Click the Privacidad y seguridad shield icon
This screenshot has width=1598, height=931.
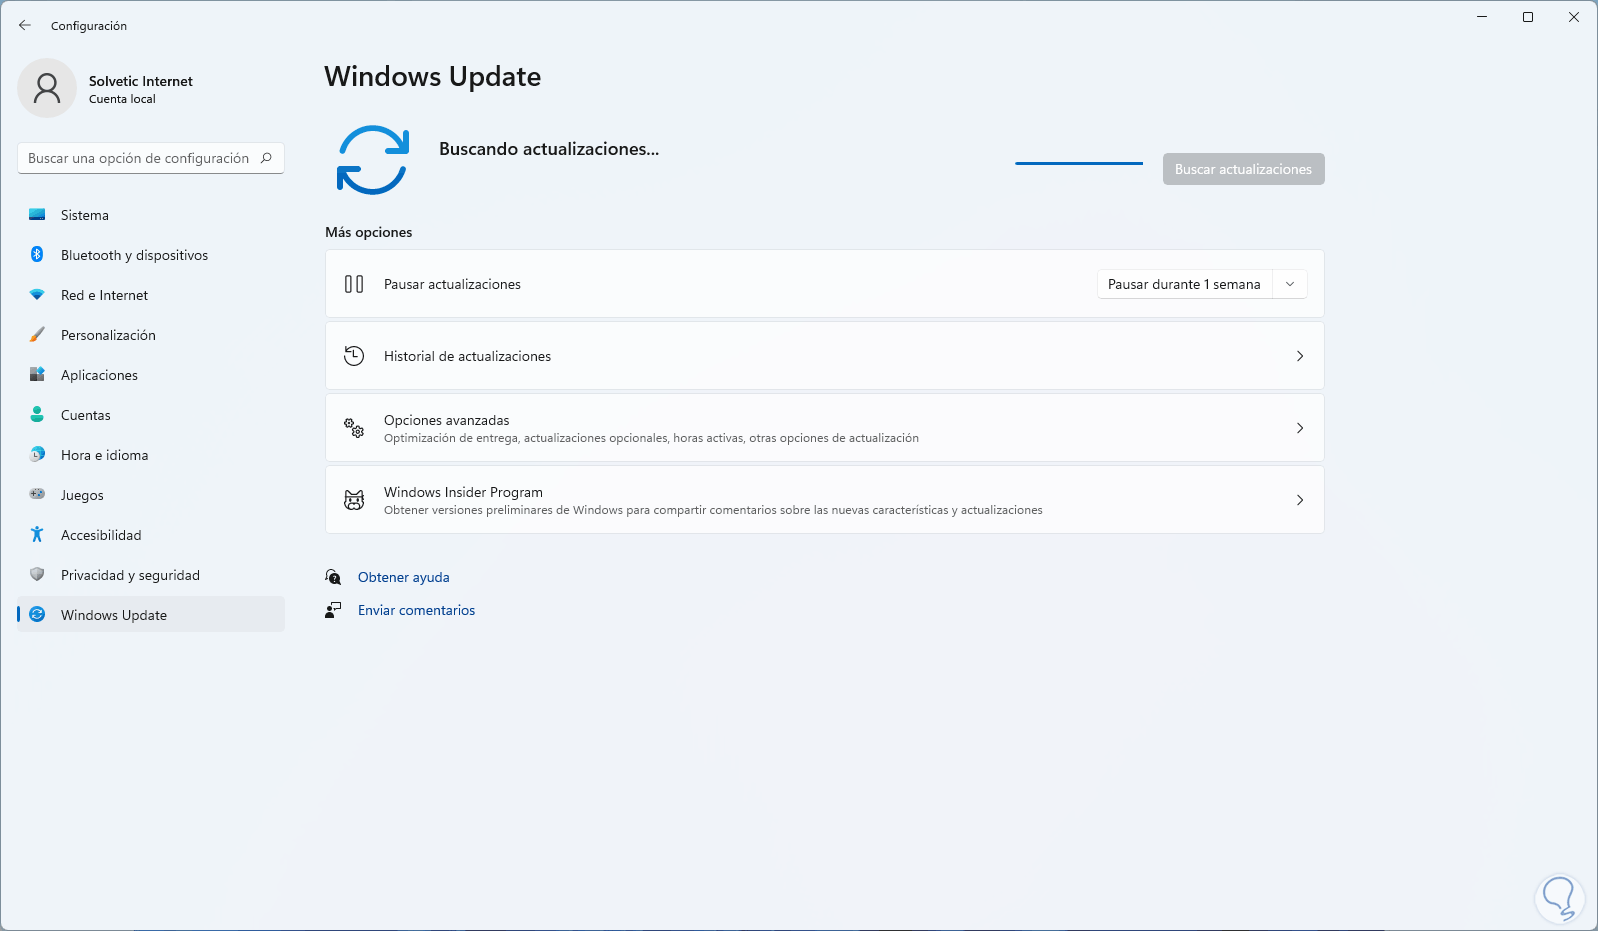37,575
